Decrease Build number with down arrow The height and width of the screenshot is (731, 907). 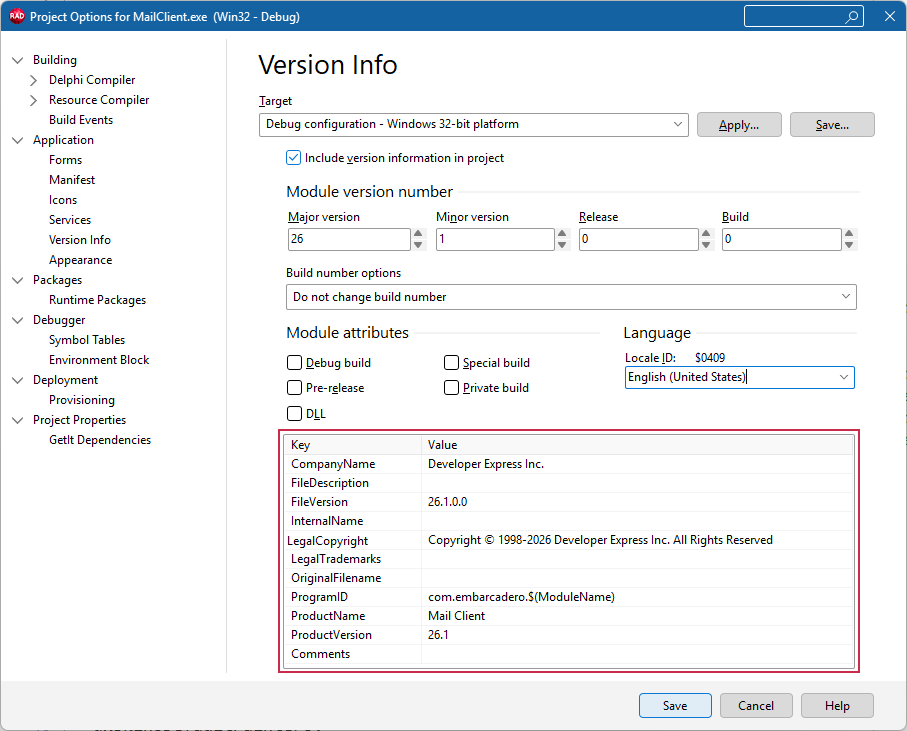point(849,245)
